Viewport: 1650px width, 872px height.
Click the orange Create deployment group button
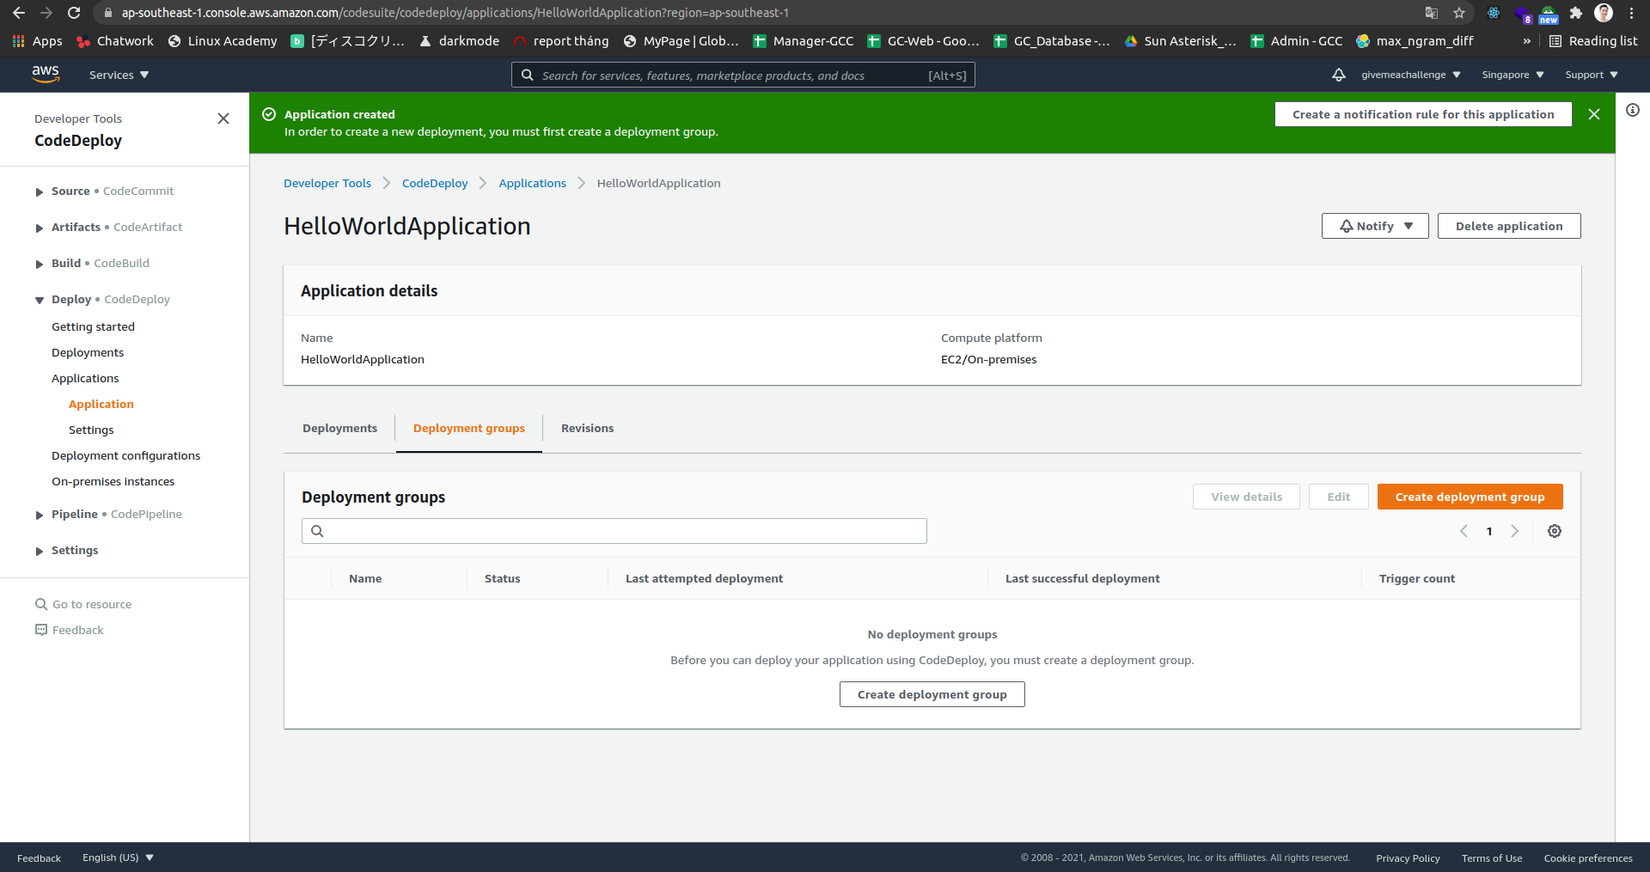[x=1470, y=497]
